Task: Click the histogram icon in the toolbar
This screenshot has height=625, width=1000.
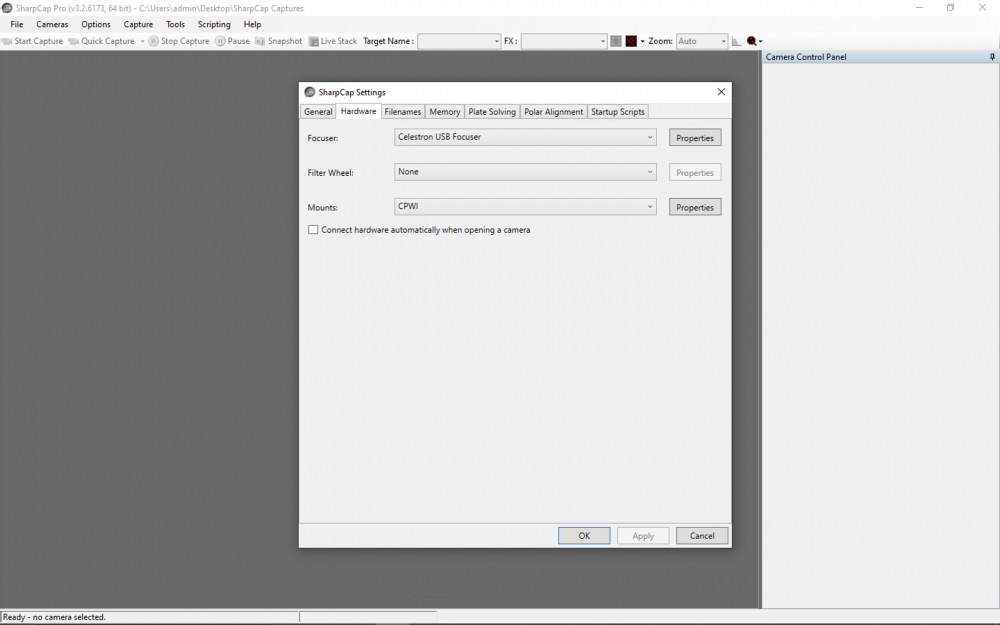Action: click(x=735, y=41)
